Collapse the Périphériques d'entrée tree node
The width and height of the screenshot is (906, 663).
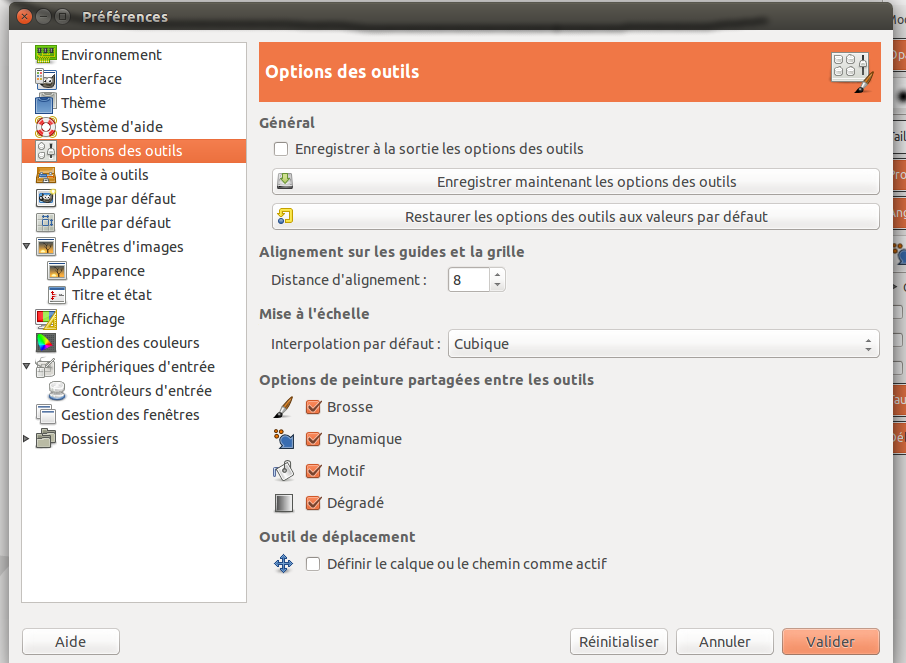click(x=27, y=366)
